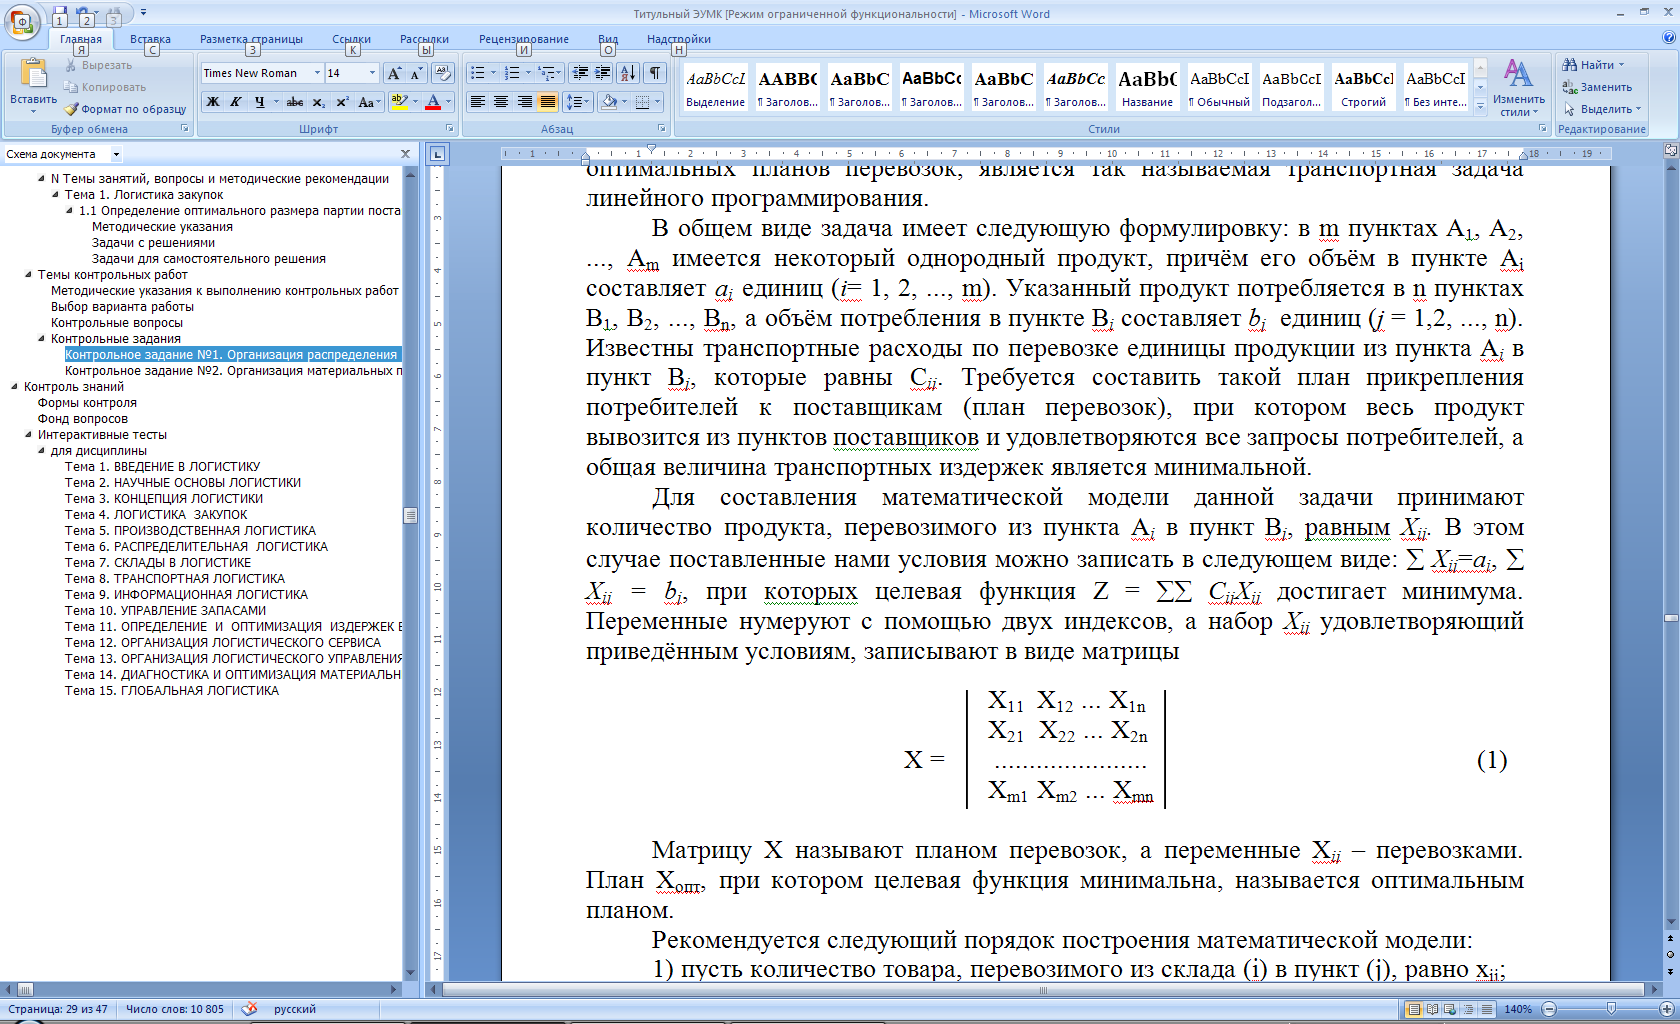This screenshot has height=1024, width=1680.
Task: Open Вставка ribbon tab
Action: [150, 39]
